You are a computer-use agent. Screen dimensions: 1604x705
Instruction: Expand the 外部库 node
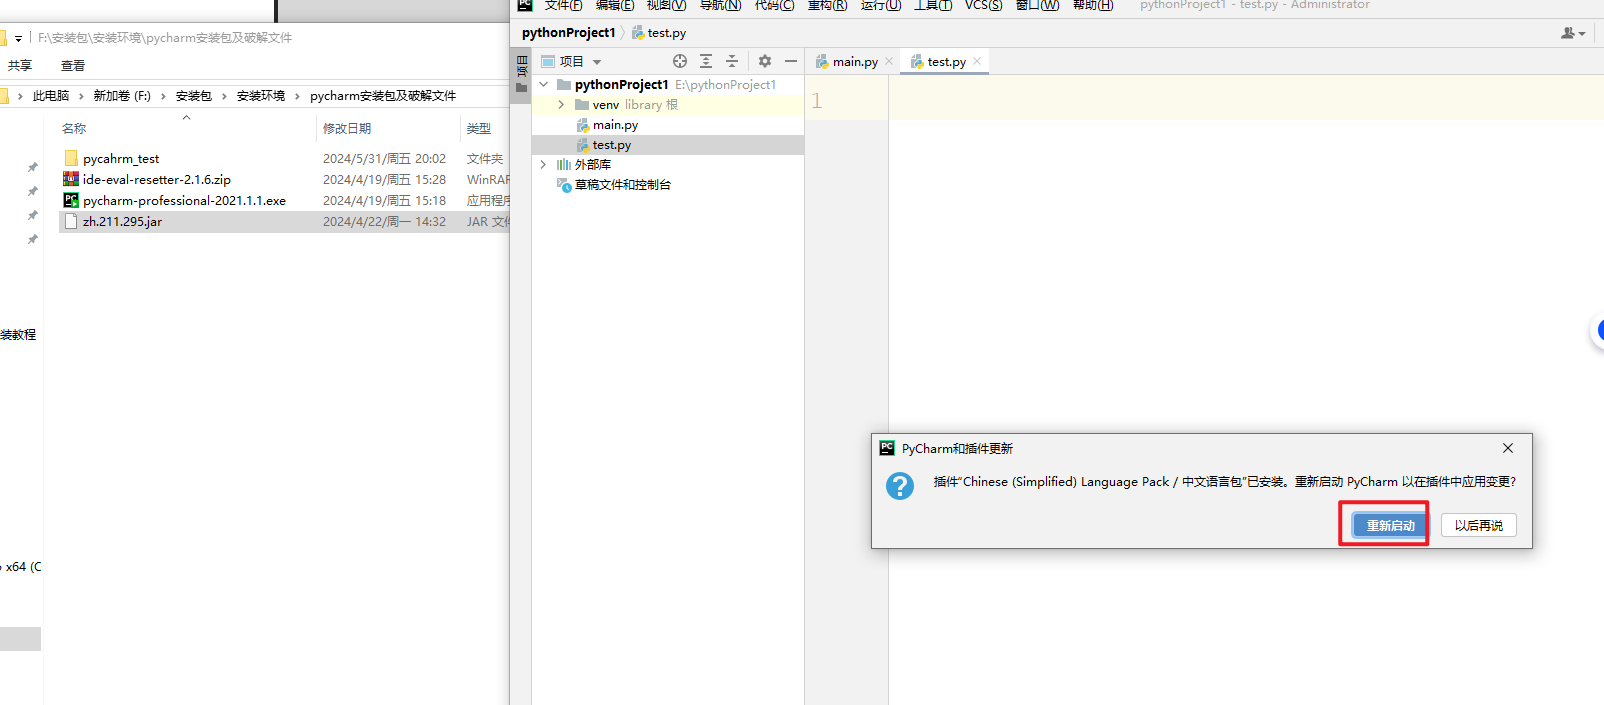[544, 165]
